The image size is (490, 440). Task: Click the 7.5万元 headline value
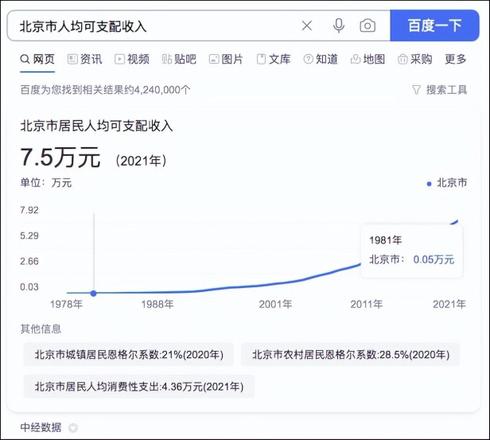click(60, 157)
